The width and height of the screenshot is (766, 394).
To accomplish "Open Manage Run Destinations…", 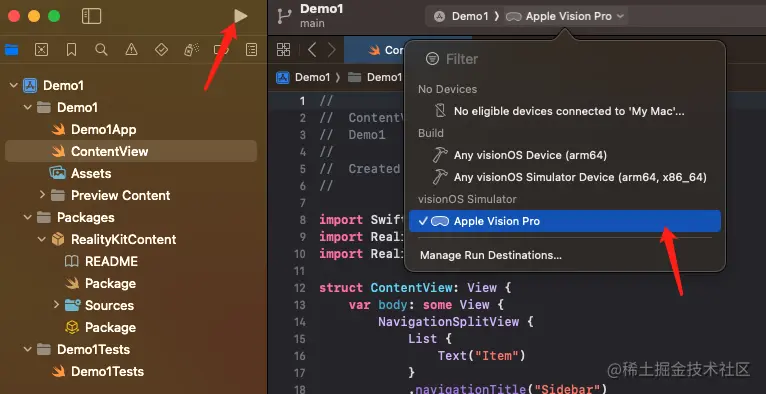I will [x=490, y=255].
